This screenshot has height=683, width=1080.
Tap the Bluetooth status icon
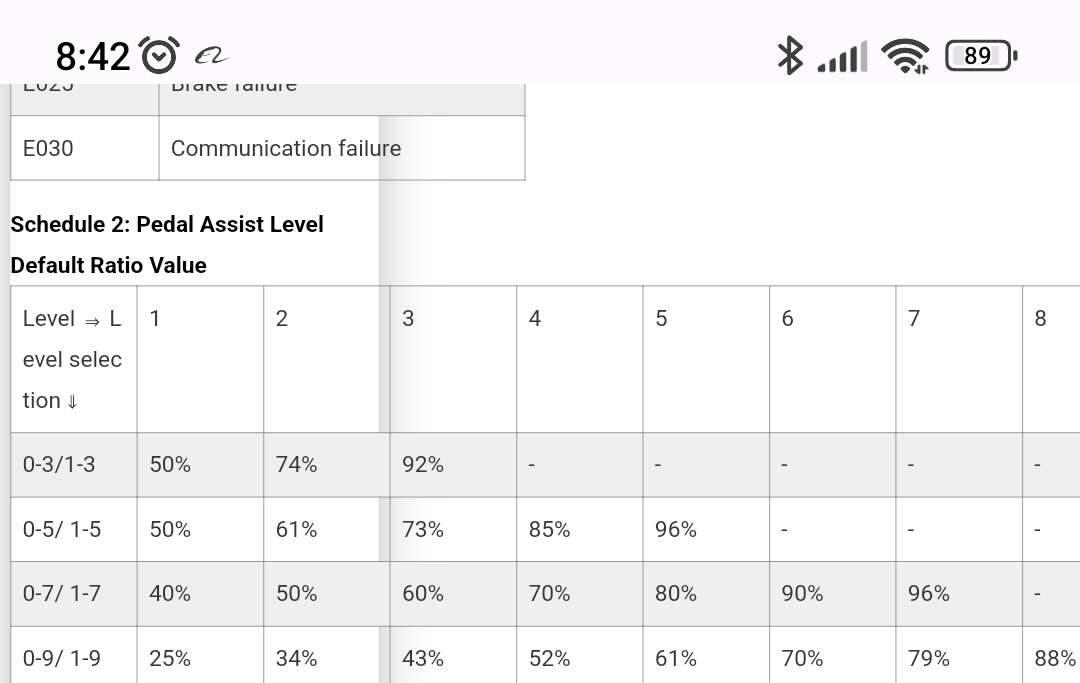click(789, 56)
